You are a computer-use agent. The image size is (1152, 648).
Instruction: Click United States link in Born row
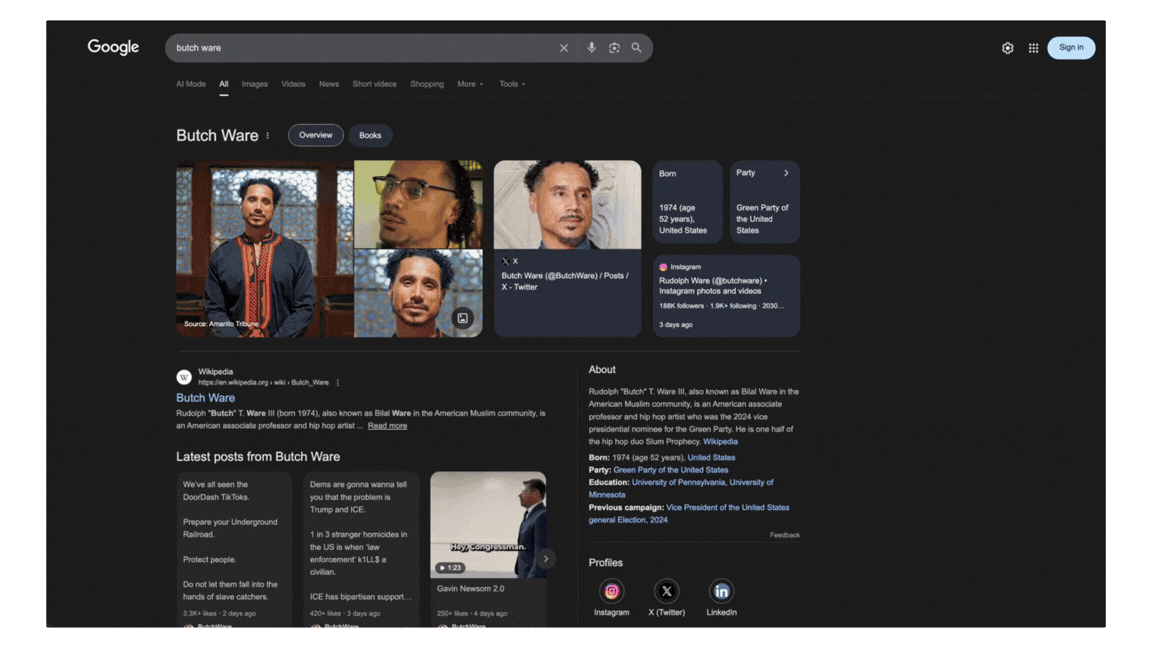tap(711, 458)
